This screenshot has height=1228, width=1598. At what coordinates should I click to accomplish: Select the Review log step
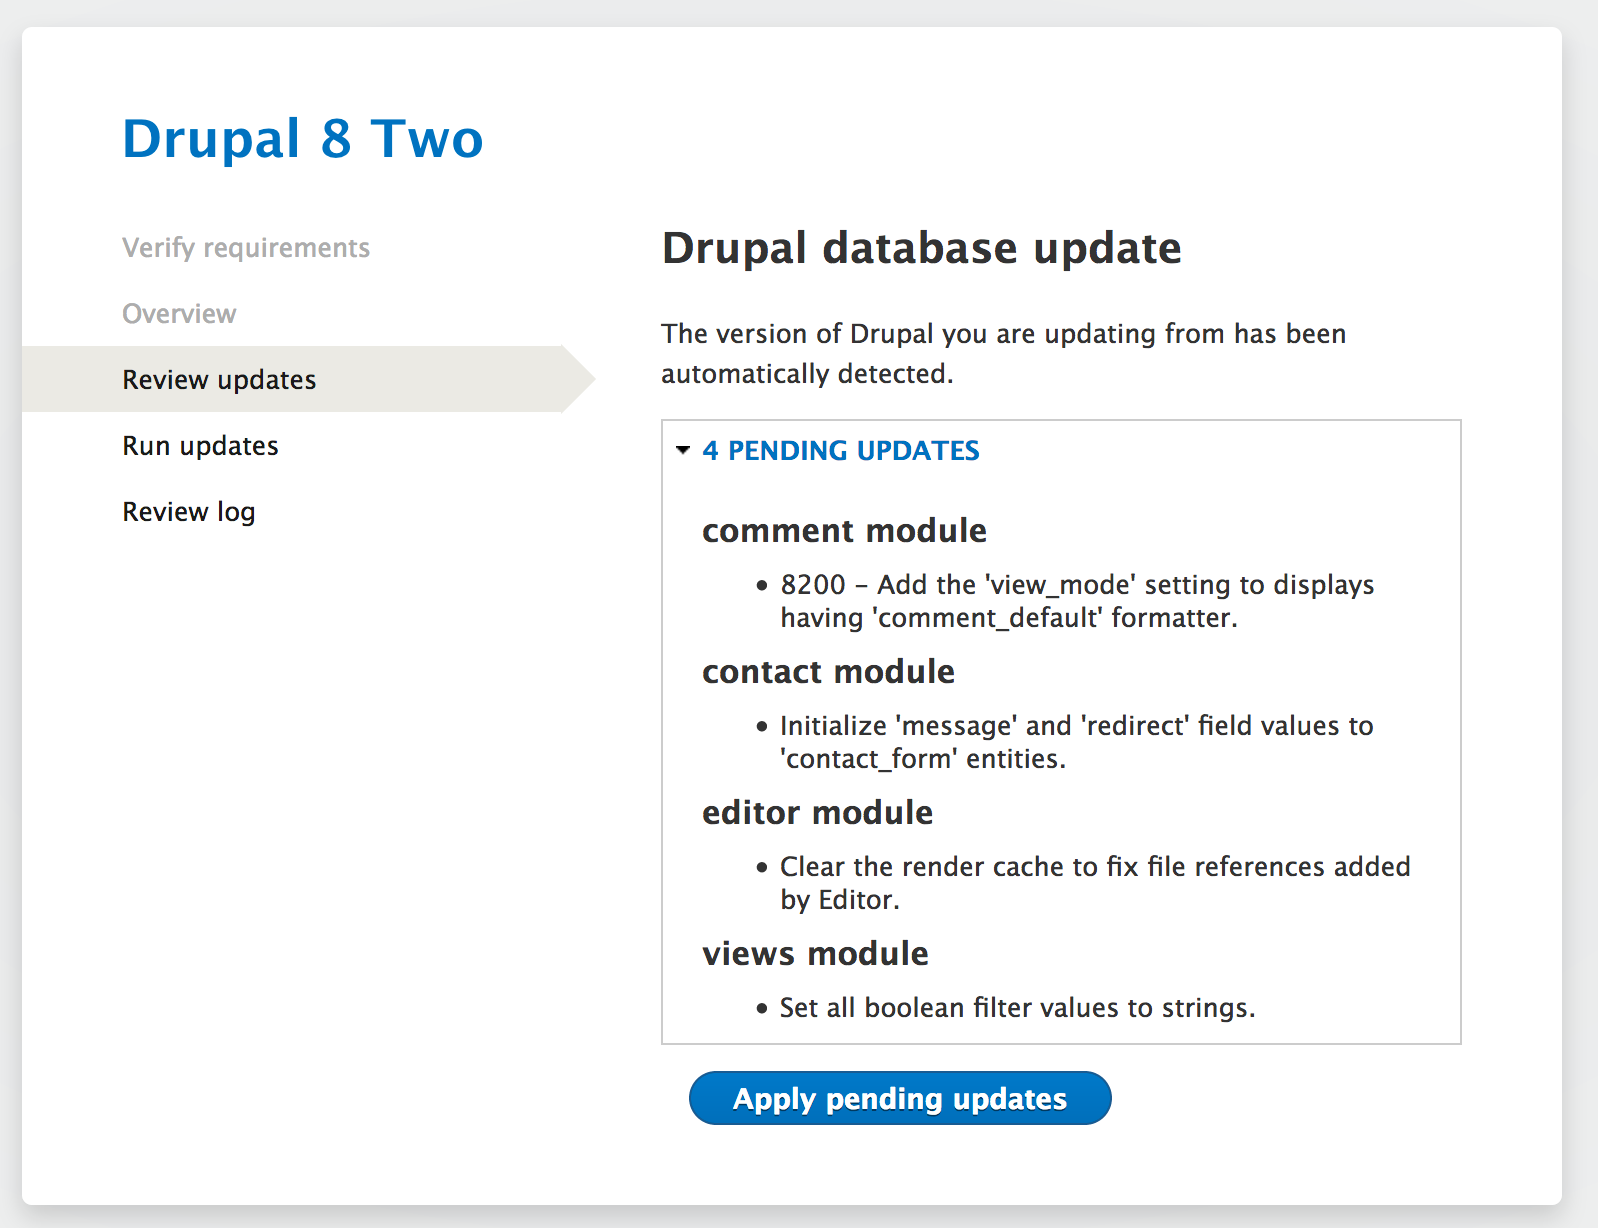188,512
